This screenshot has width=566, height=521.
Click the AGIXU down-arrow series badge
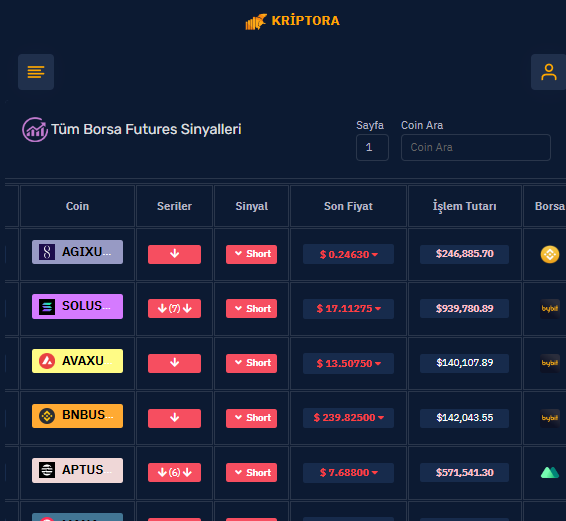(x=174, y=254)
